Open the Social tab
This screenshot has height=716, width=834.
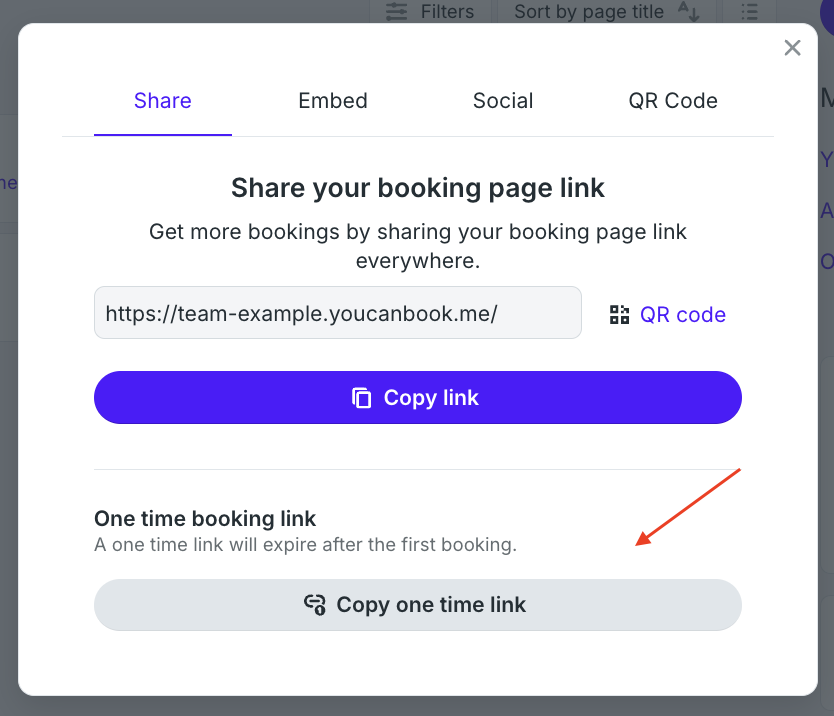pyautogui.click(x=503, y=101)
